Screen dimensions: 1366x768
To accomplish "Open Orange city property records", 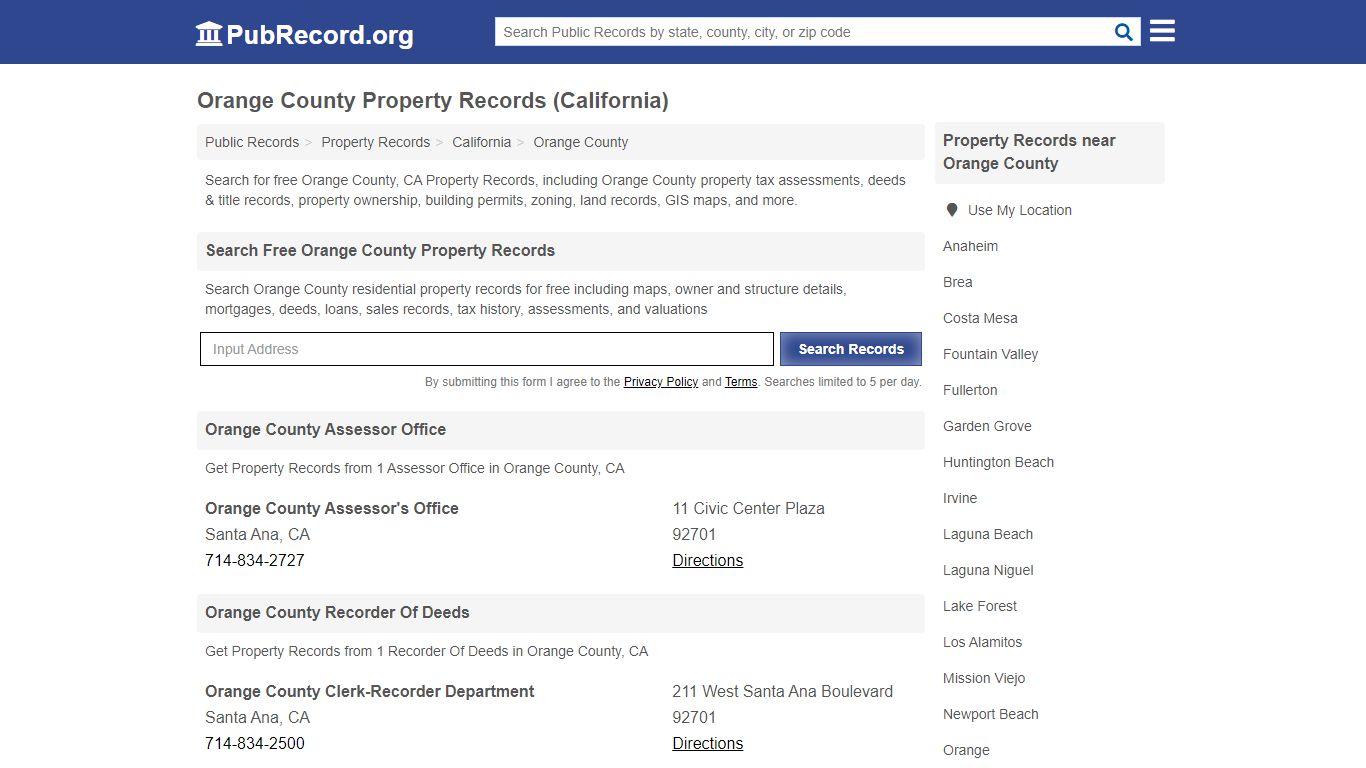I will tap(966, 750).
